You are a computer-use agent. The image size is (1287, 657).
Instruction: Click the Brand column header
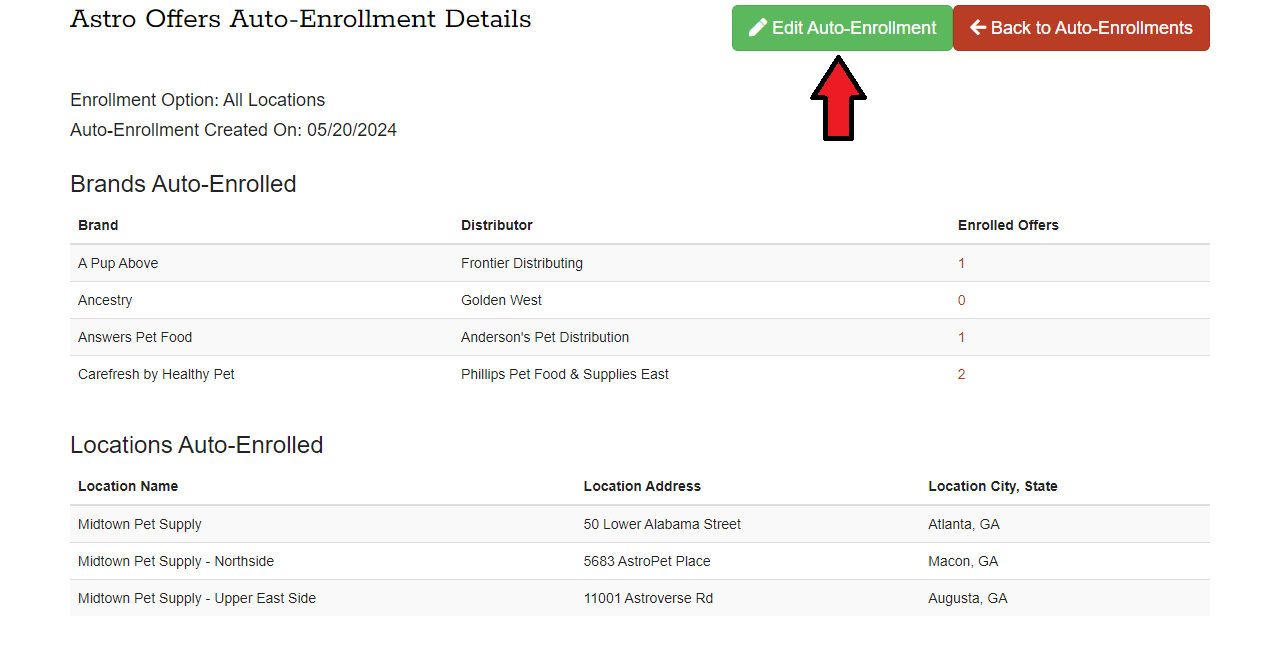(x=98, y=225)
